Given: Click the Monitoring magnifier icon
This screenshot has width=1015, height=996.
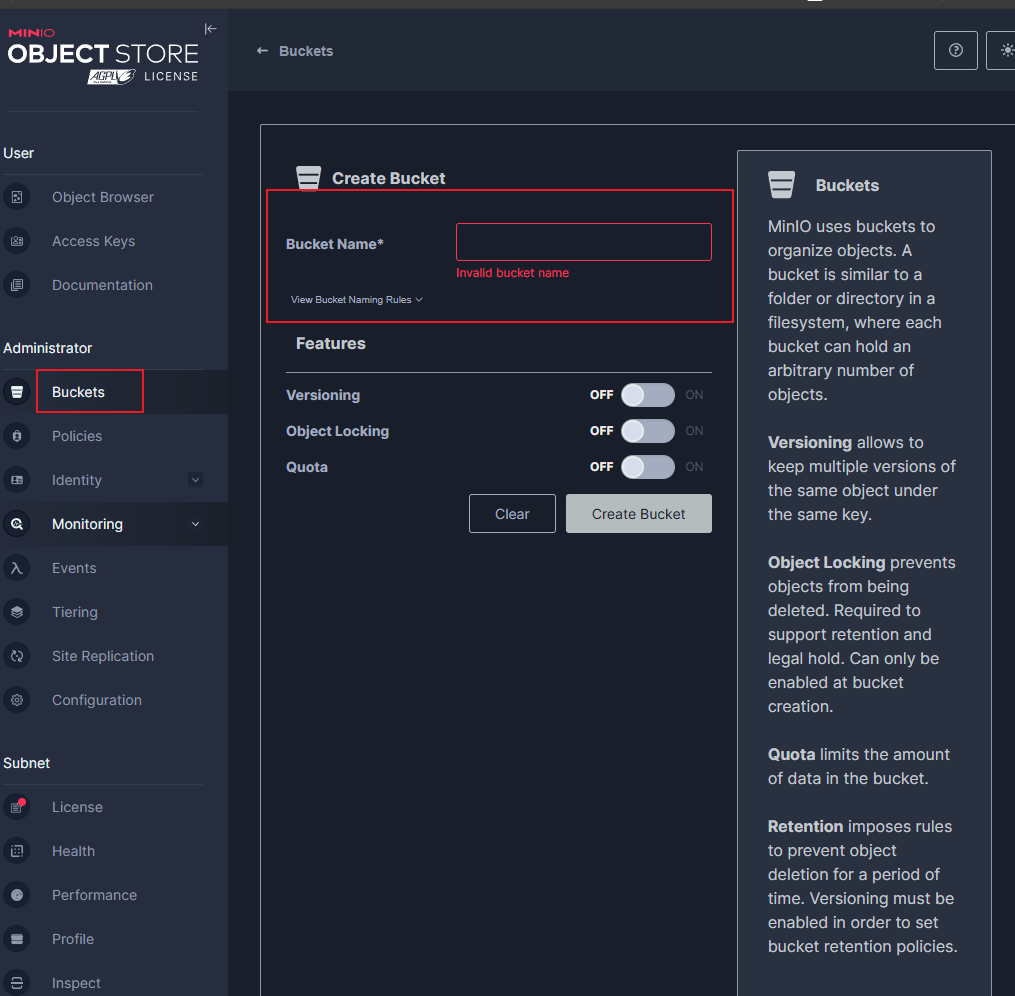Looking at the screenshot, I should coord(17,524).
